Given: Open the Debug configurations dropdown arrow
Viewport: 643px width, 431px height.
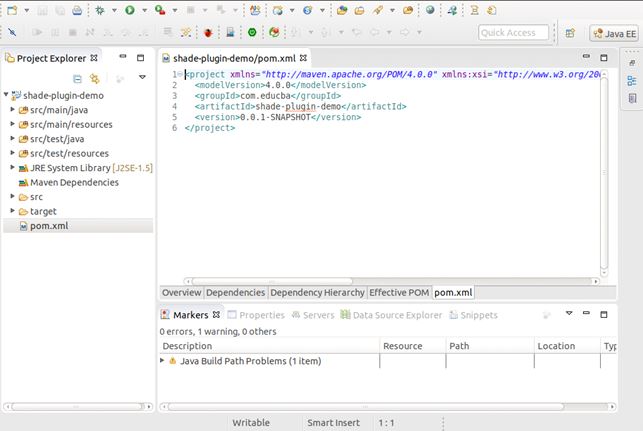Looking at the screenshot, I should tap(114, 10).
